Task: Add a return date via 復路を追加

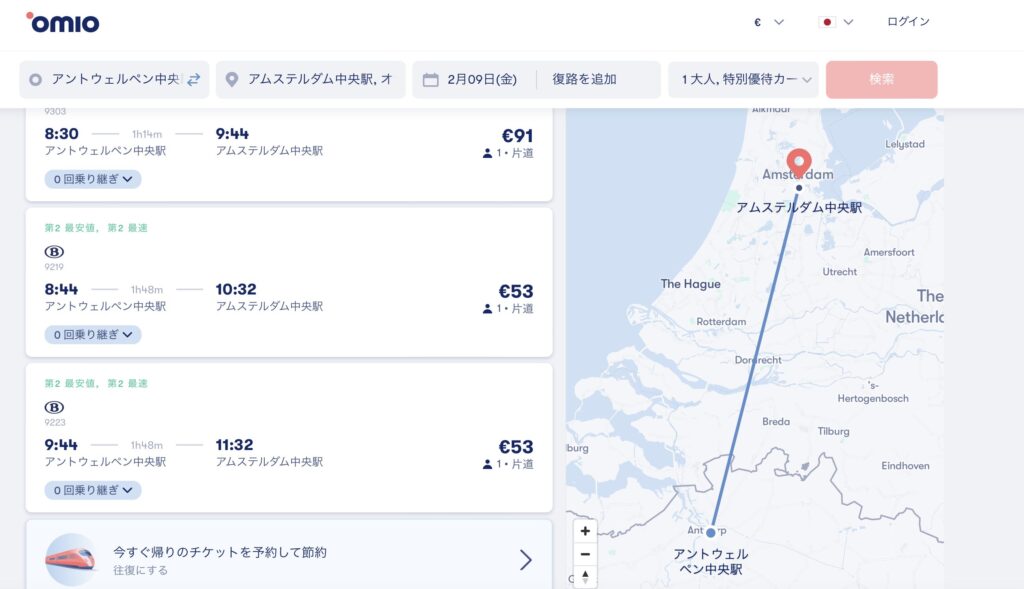Action: coord(584,79)
